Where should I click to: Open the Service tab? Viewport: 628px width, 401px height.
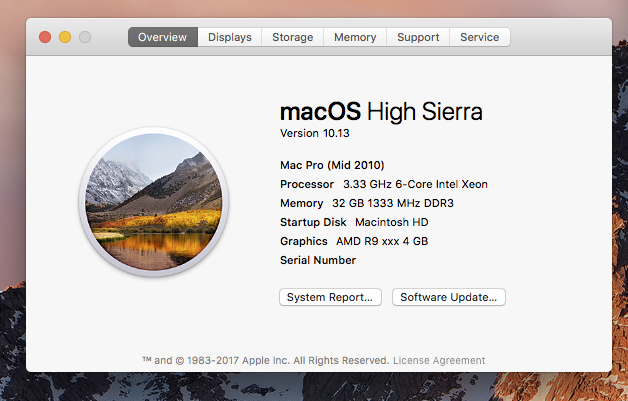click(x=480, y=37)
